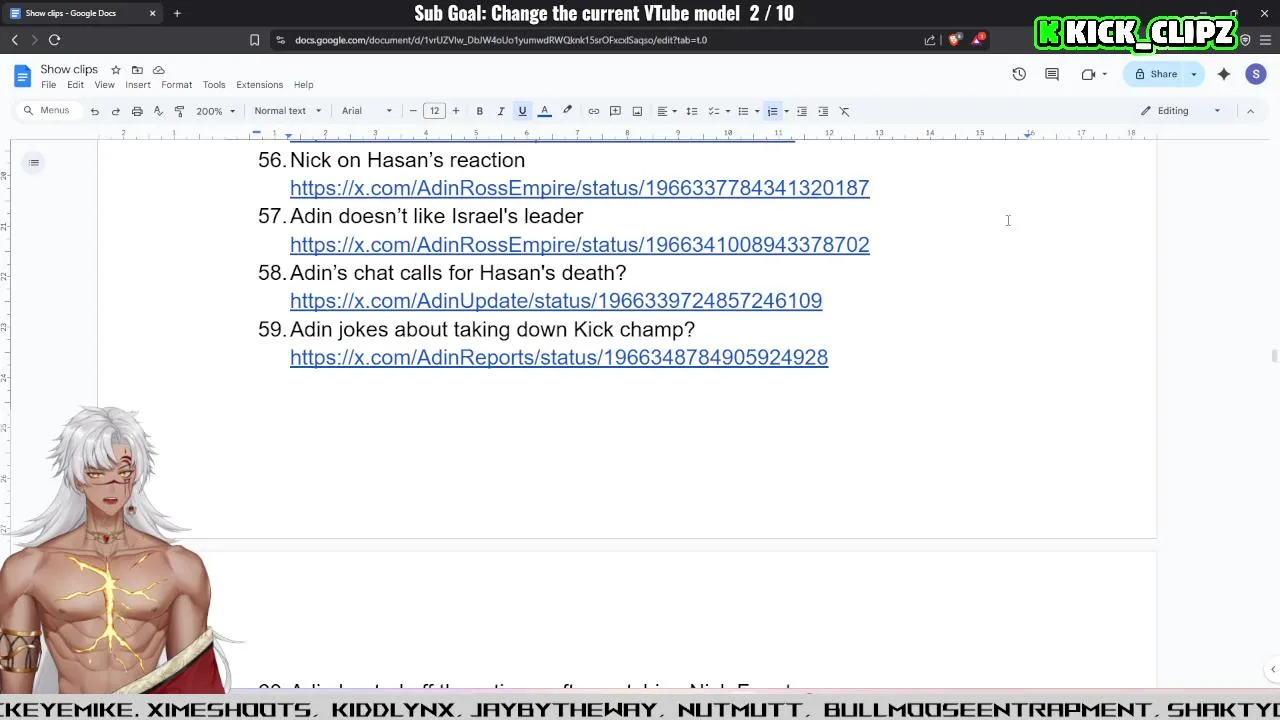1280x720 pixels.
Task: Increase the font size
Action: pyautogui.click(x=456, y=111)
